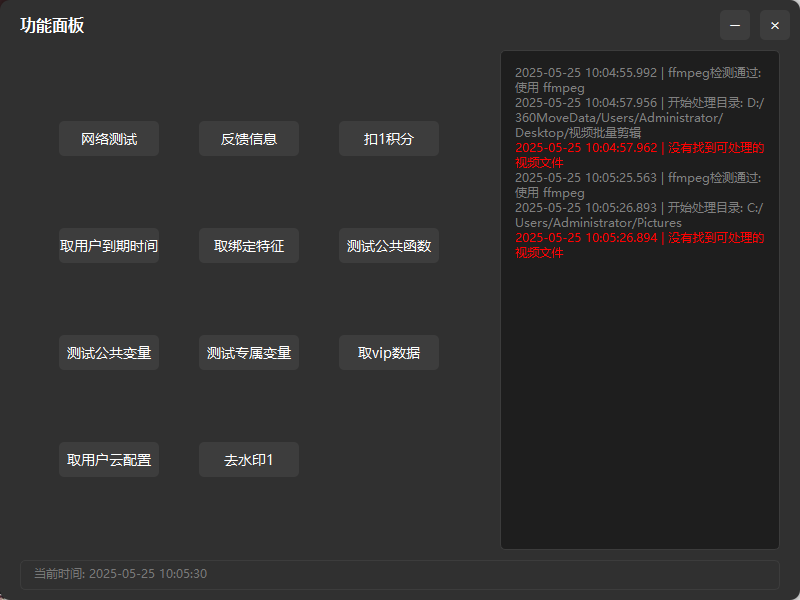Select the 10:05:25.563 ffmpeg检测通过 log entry

pyautogui.click(x=637, y=185)
